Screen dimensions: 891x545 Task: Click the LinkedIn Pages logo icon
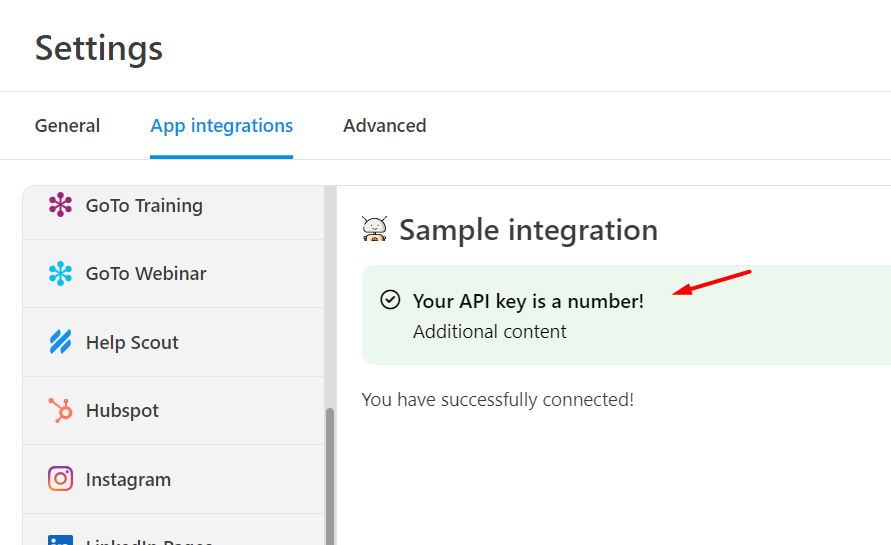click(60, 540)
